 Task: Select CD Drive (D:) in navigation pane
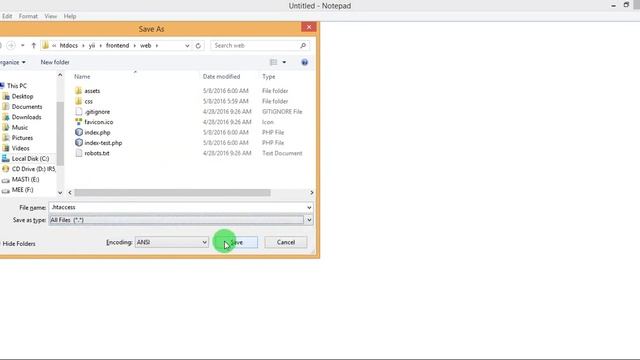pos(33,169)
